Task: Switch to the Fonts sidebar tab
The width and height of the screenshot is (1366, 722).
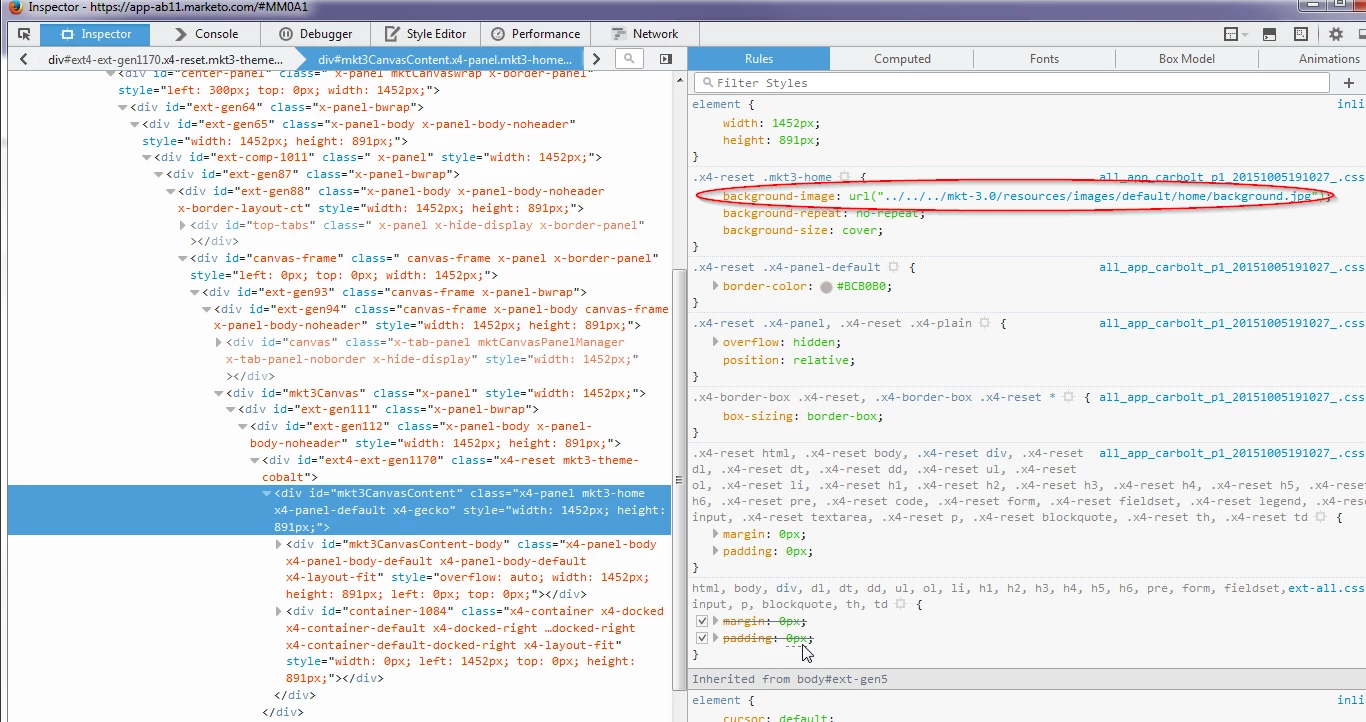Action: (1044, 59)
